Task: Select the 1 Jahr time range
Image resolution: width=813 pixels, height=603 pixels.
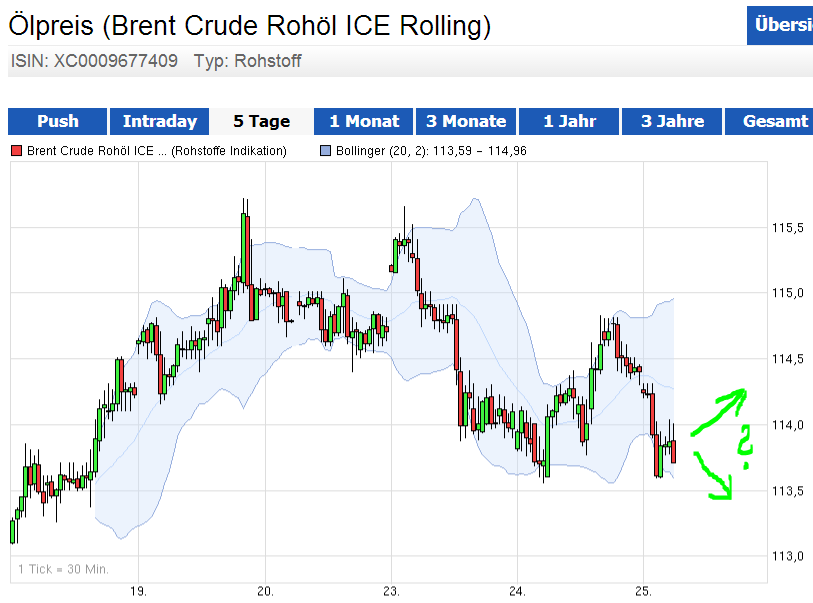Action: tap(568, 121)
